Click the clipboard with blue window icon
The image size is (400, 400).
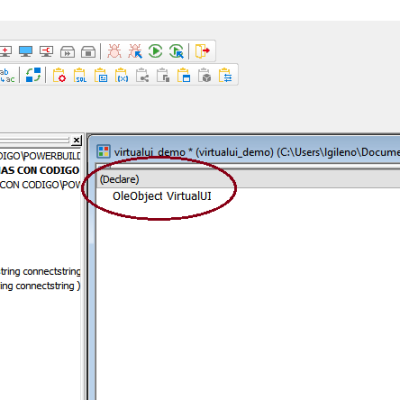[x=184, y=75]
